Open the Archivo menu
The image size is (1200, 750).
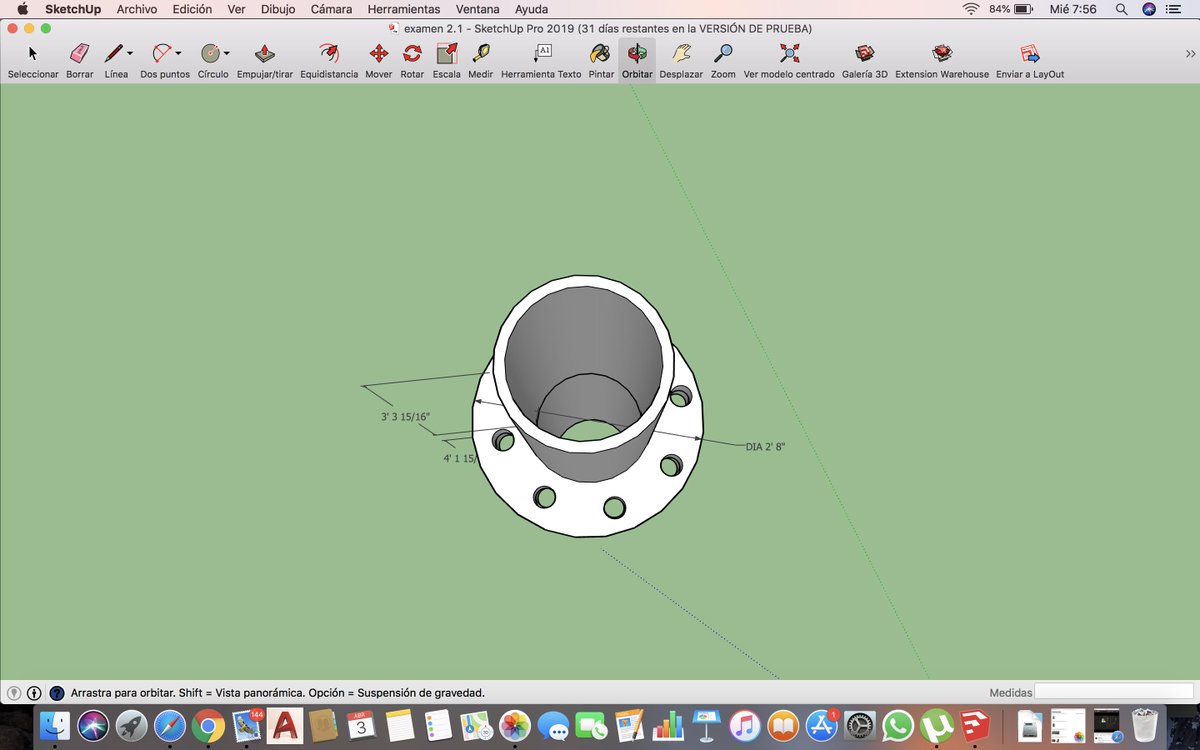pos(137,9)
